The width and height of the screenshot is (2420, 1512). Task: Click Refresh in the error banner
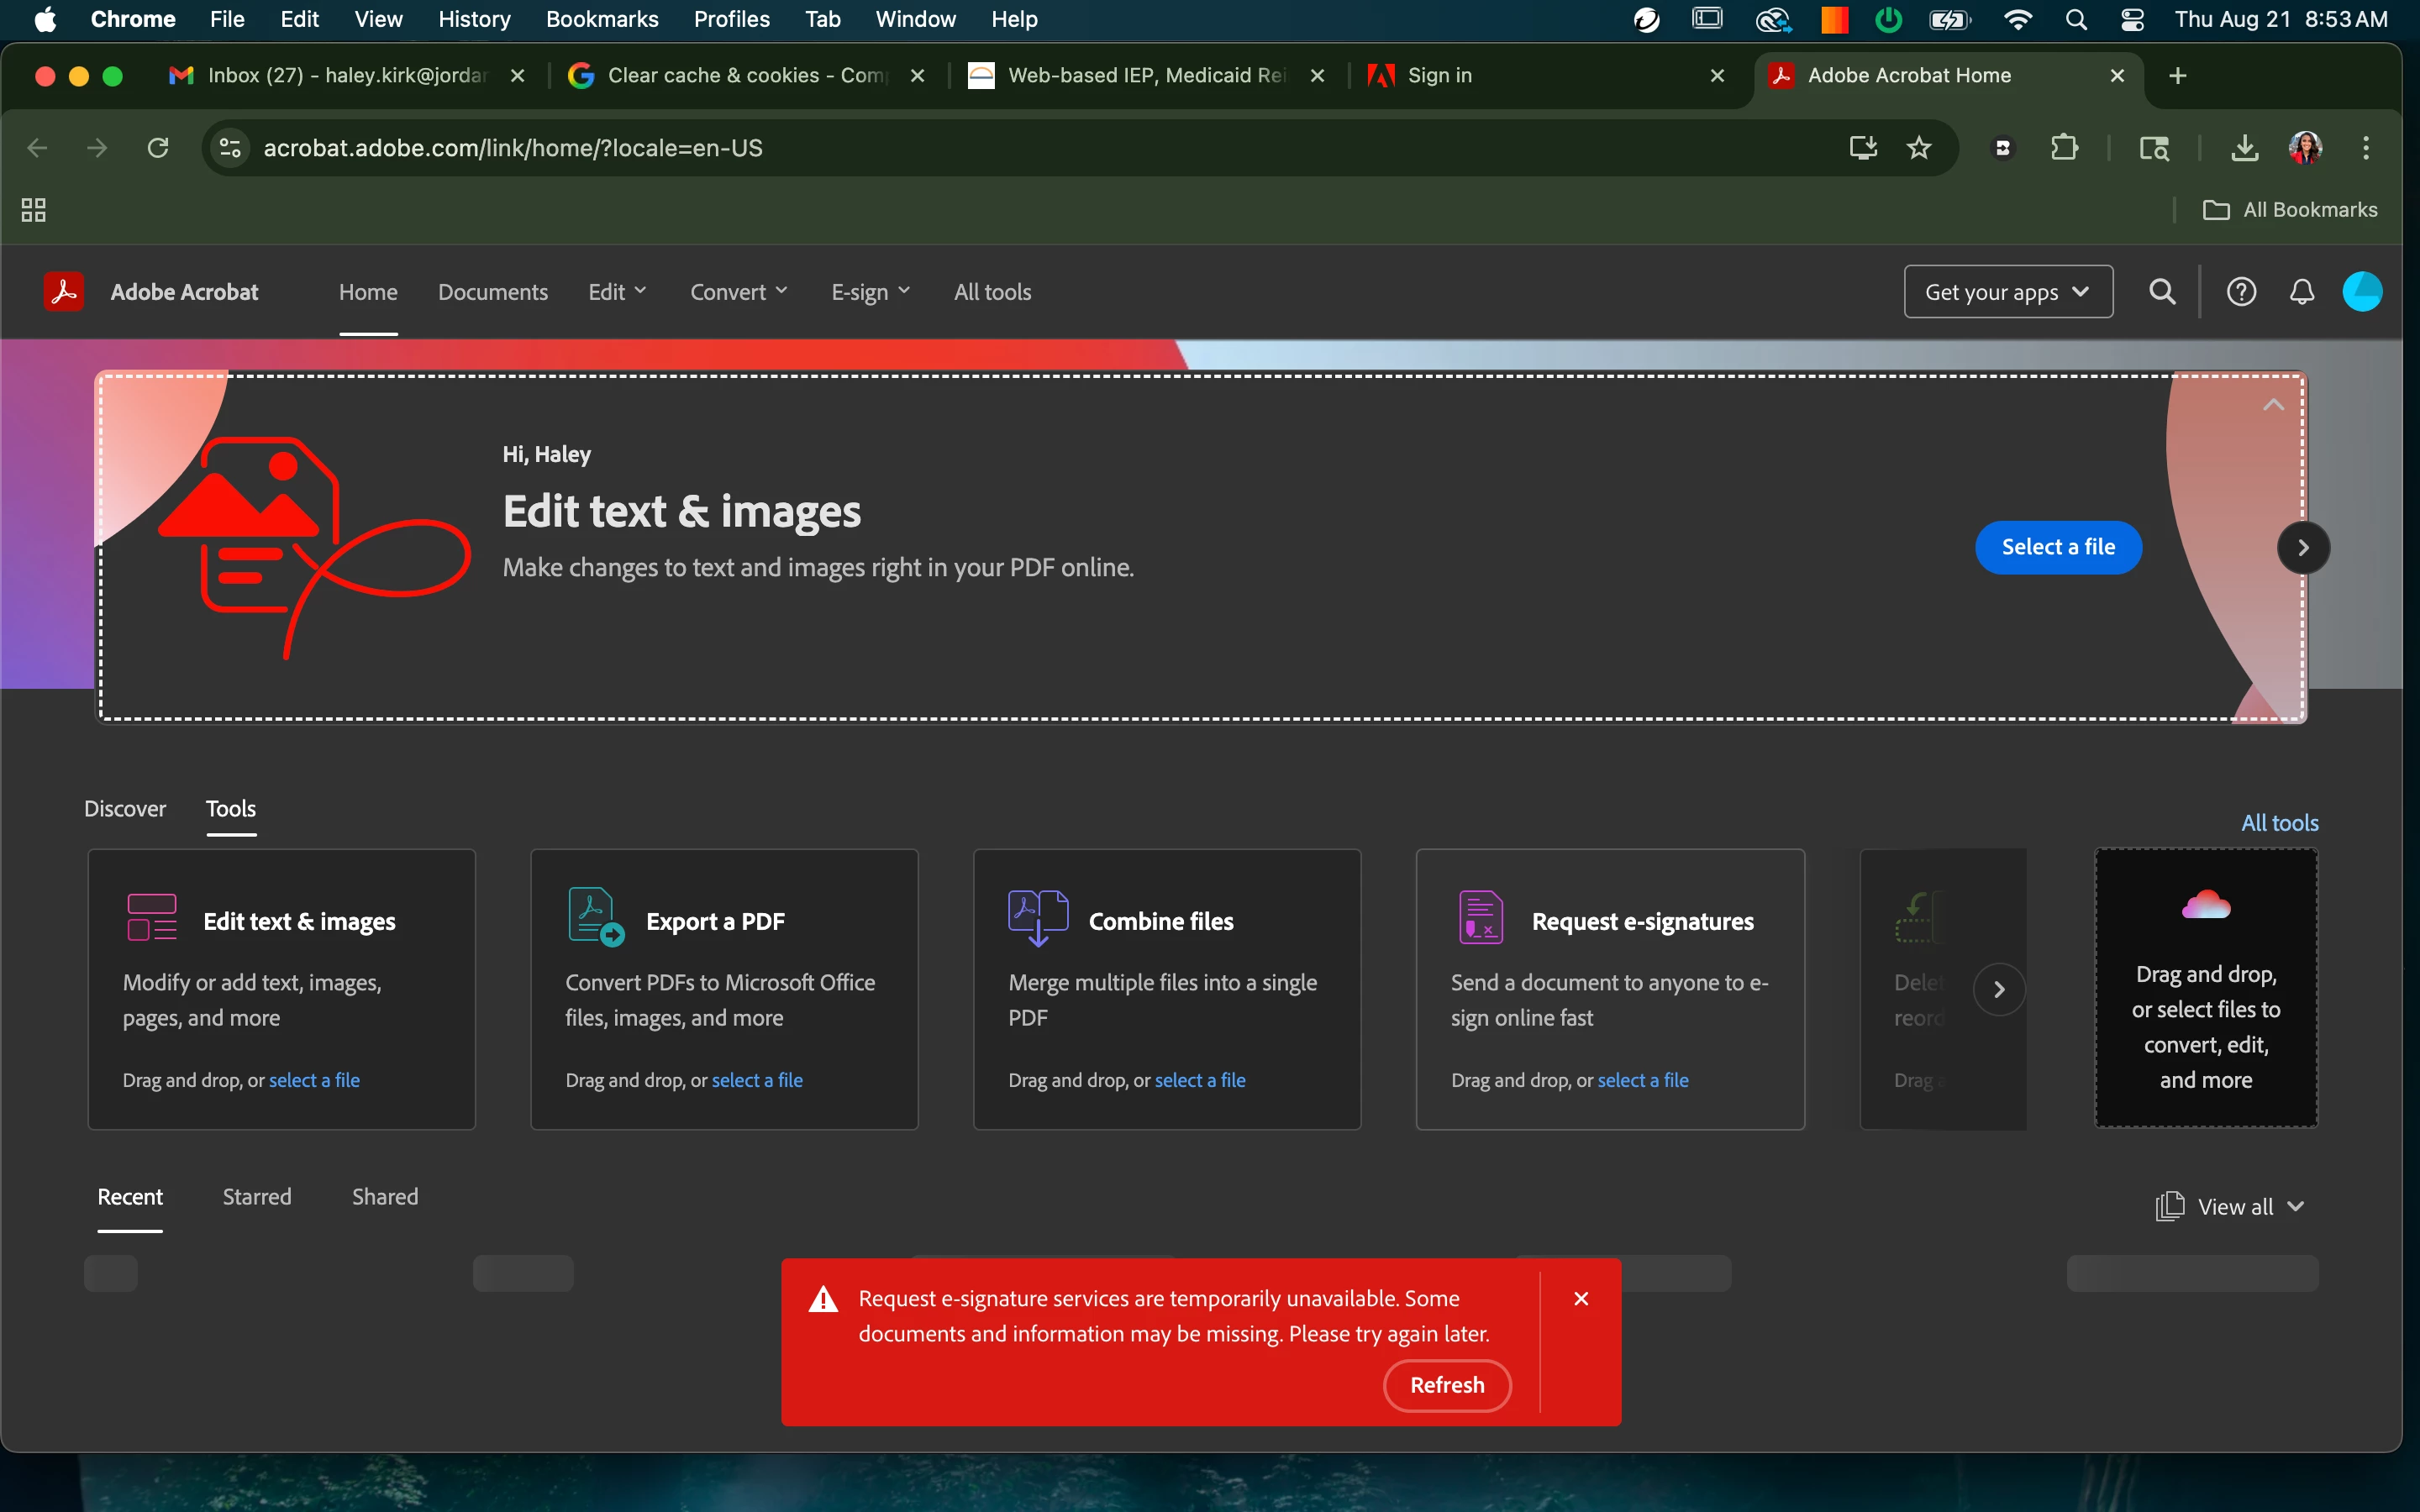[x=1446, y=1385]
